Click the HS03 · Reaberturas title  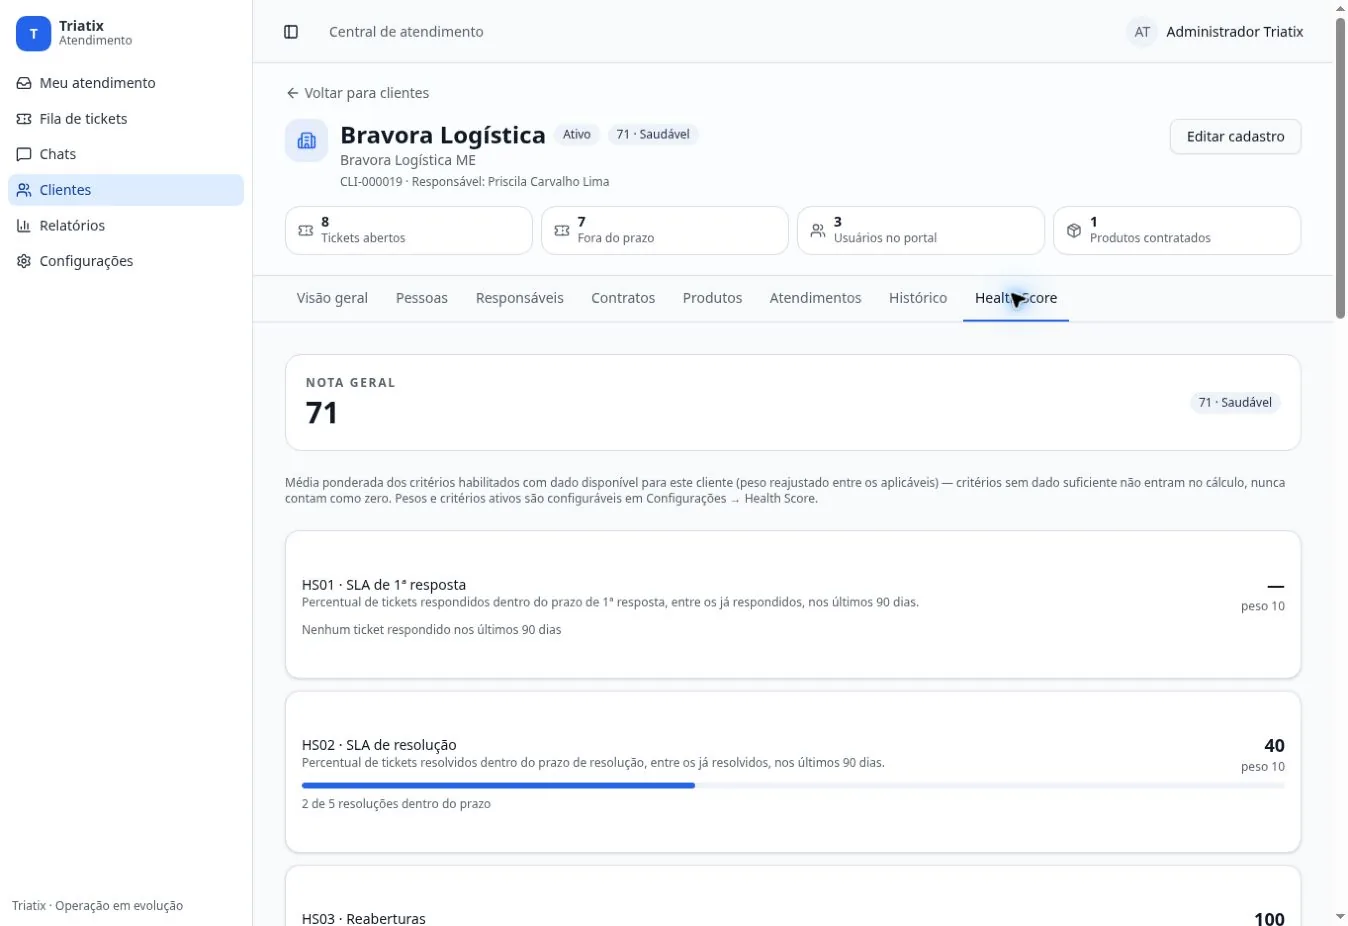point(364,918)
